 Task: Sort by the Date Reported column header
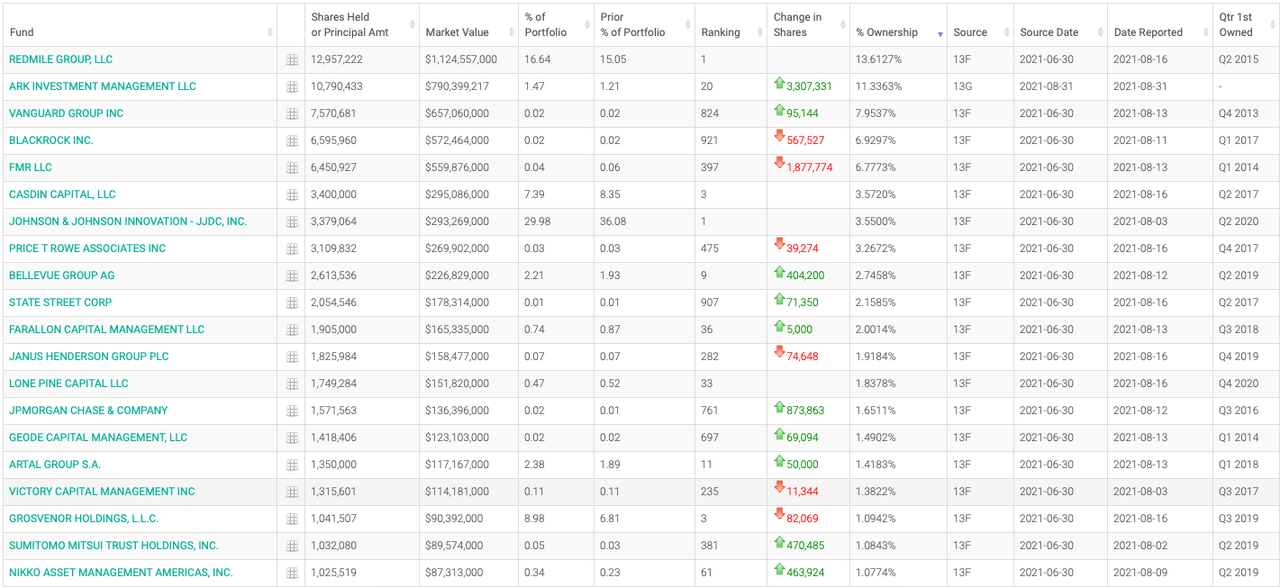[1148, 33]
